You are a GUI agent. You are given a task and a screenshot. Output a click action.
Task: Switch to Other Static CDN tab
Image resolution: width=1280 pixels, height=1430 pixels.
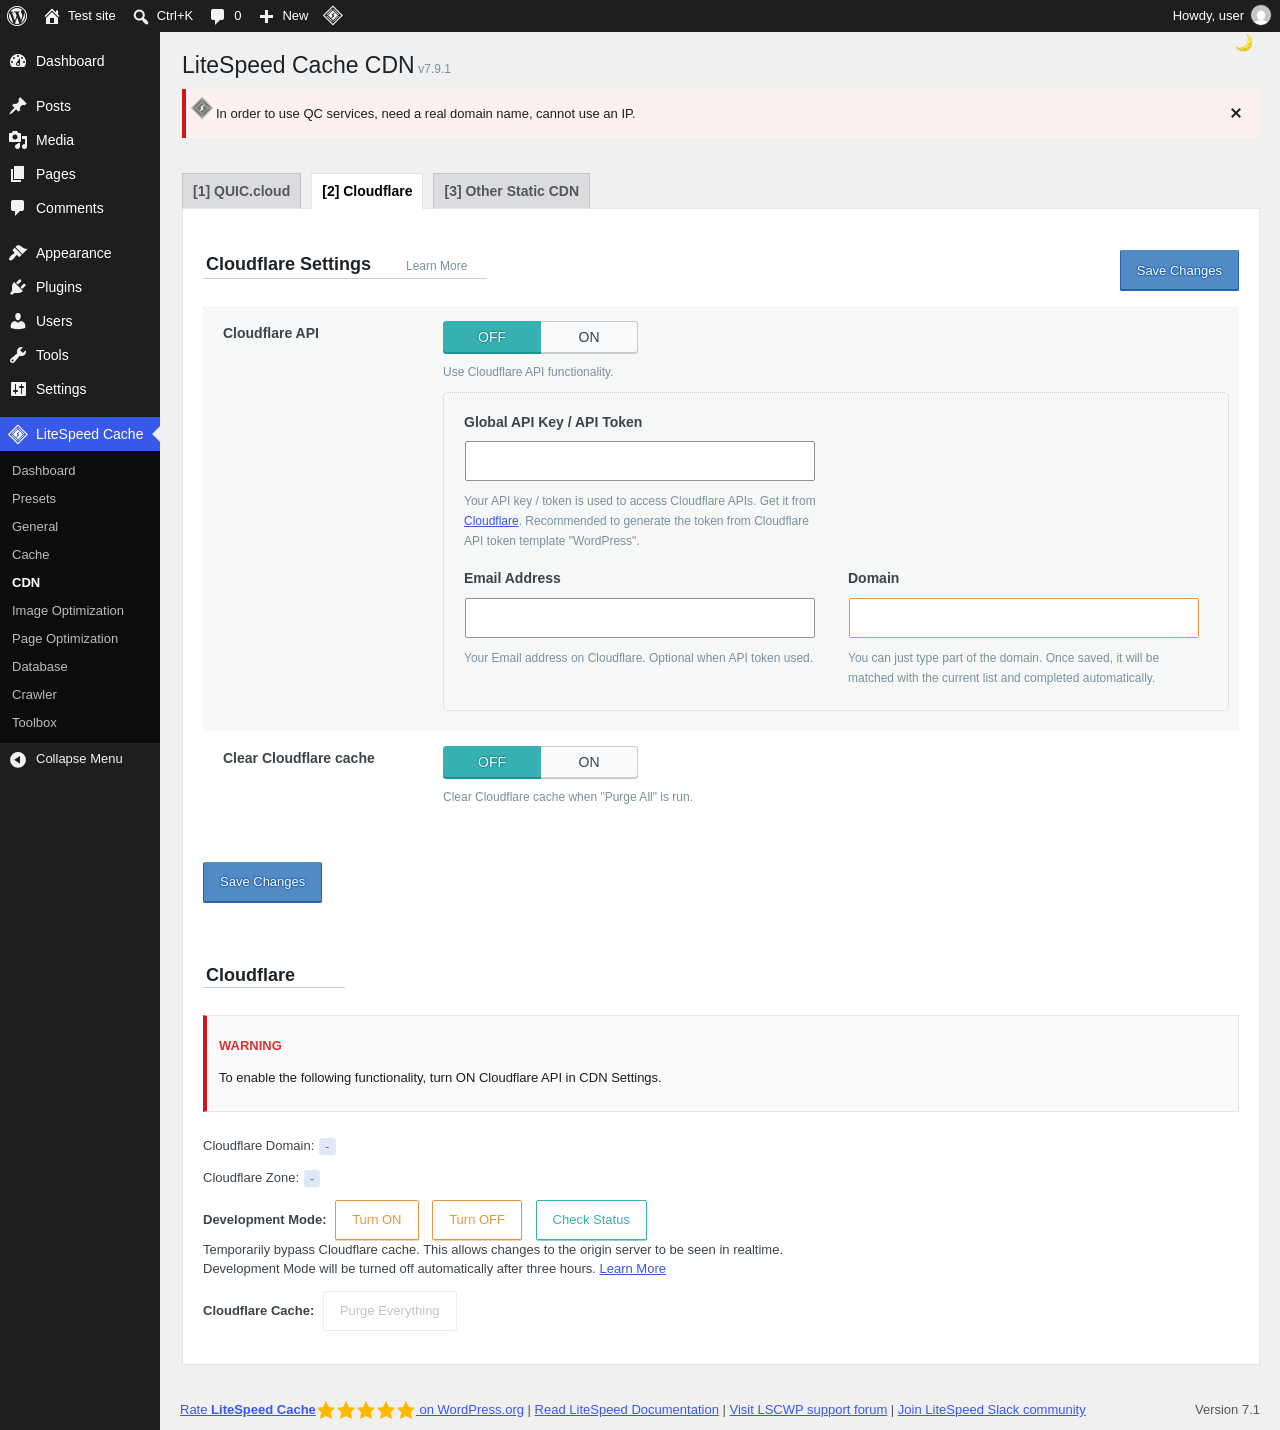click(511, 191)
